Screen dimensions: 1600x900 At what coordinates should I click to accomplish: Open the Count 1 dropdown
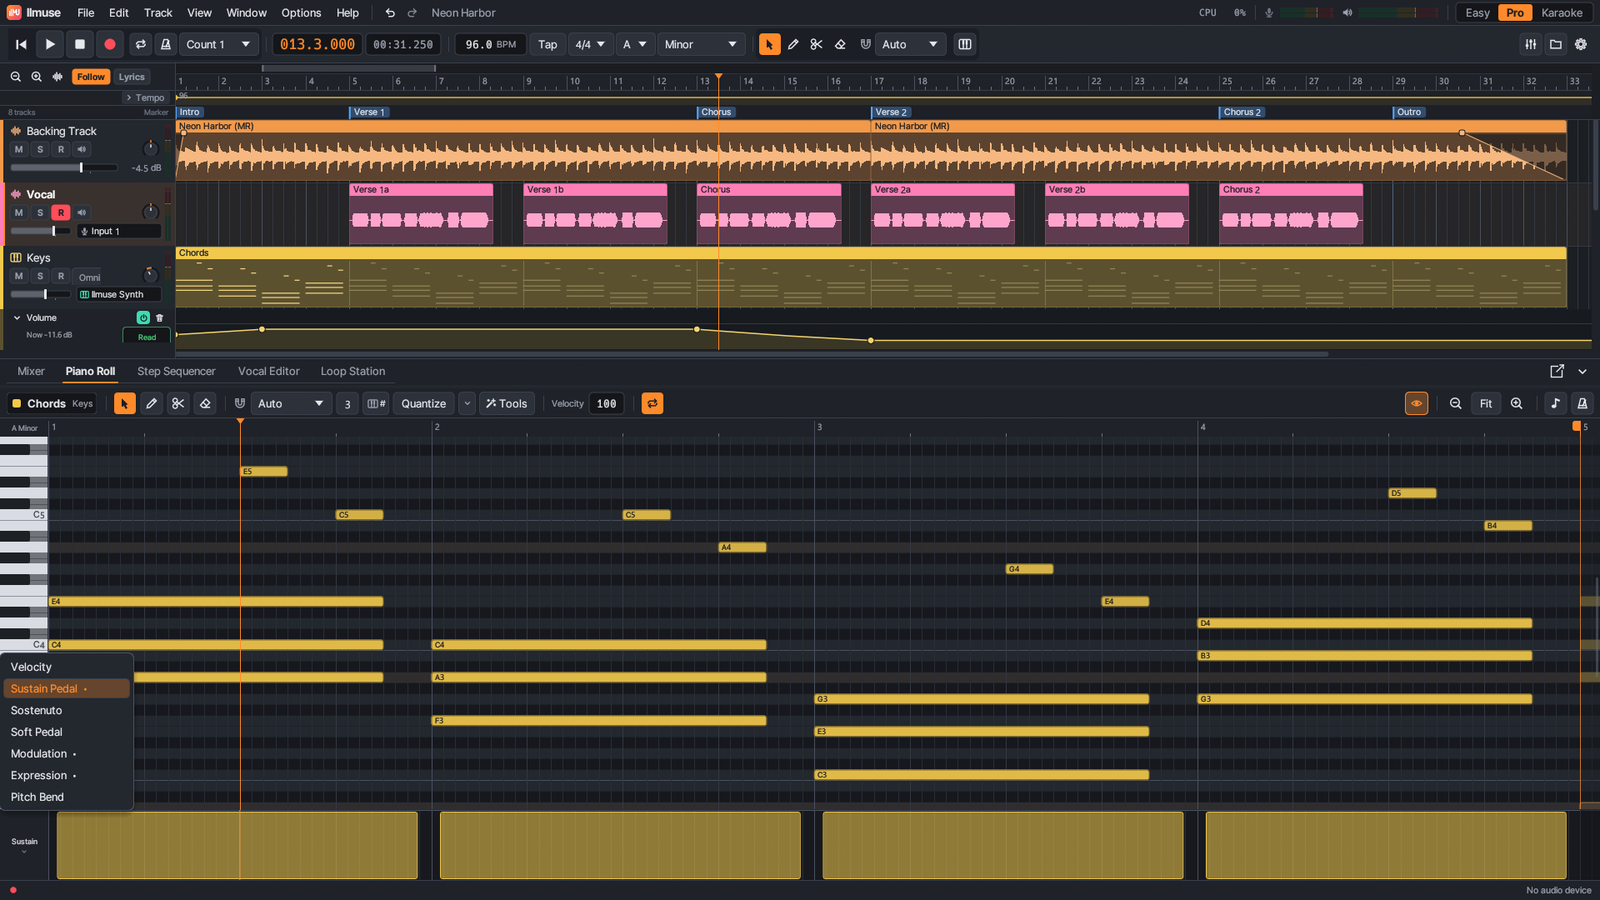coord(219,44)
